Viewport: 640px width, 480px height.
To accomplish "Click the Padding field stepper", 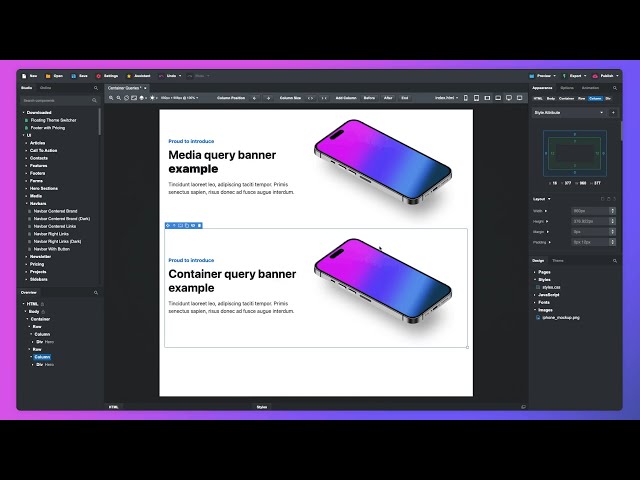I will (x=612, y=242).
